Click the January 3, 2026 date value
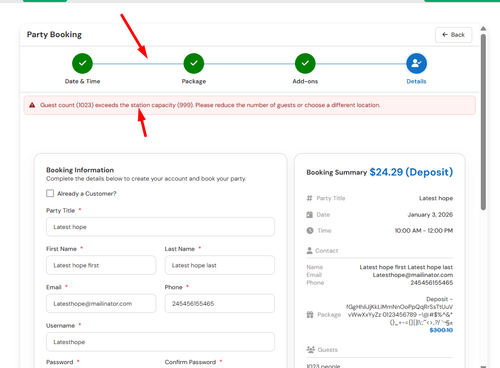 (x=430, y=215)
